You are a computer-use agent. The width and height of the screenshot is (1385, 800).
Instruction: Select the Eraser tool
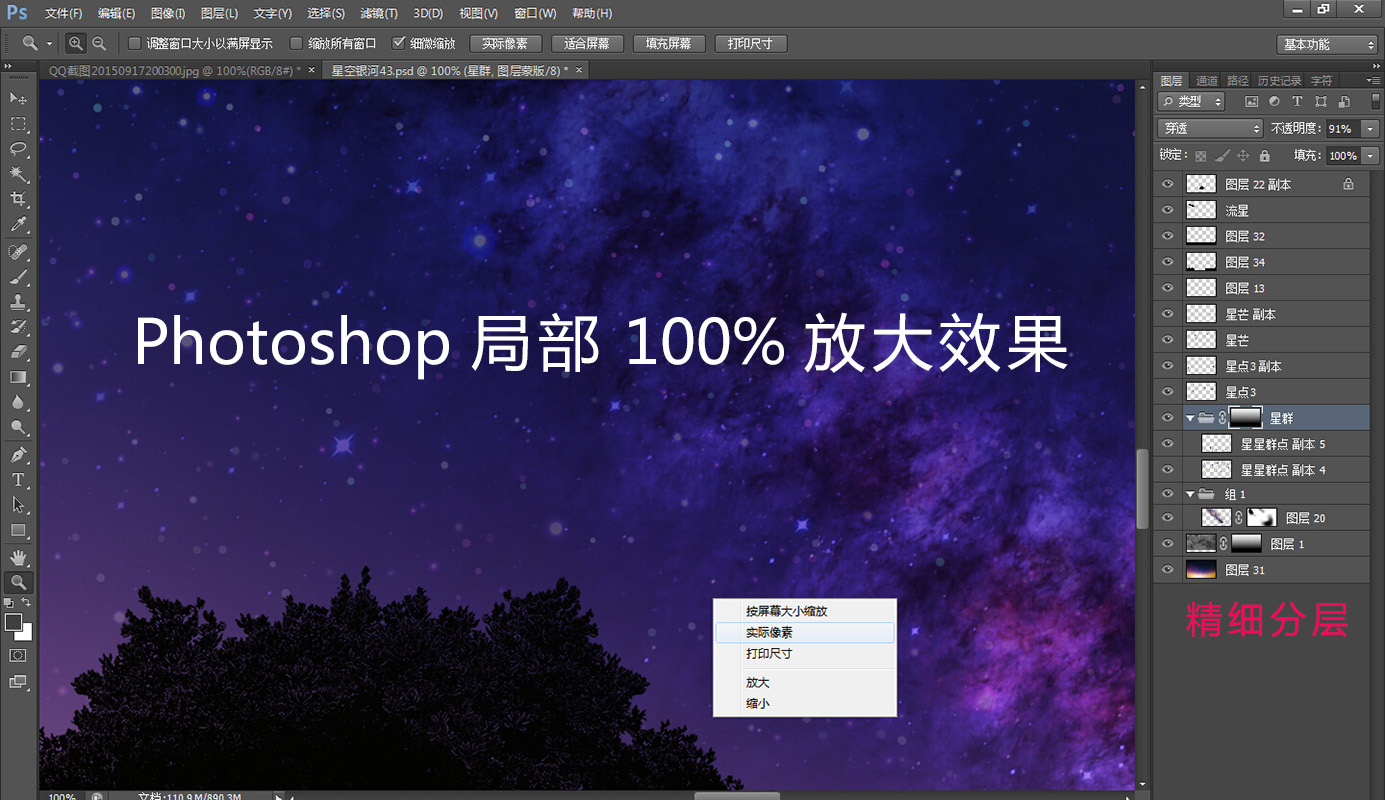click(18, 352)
